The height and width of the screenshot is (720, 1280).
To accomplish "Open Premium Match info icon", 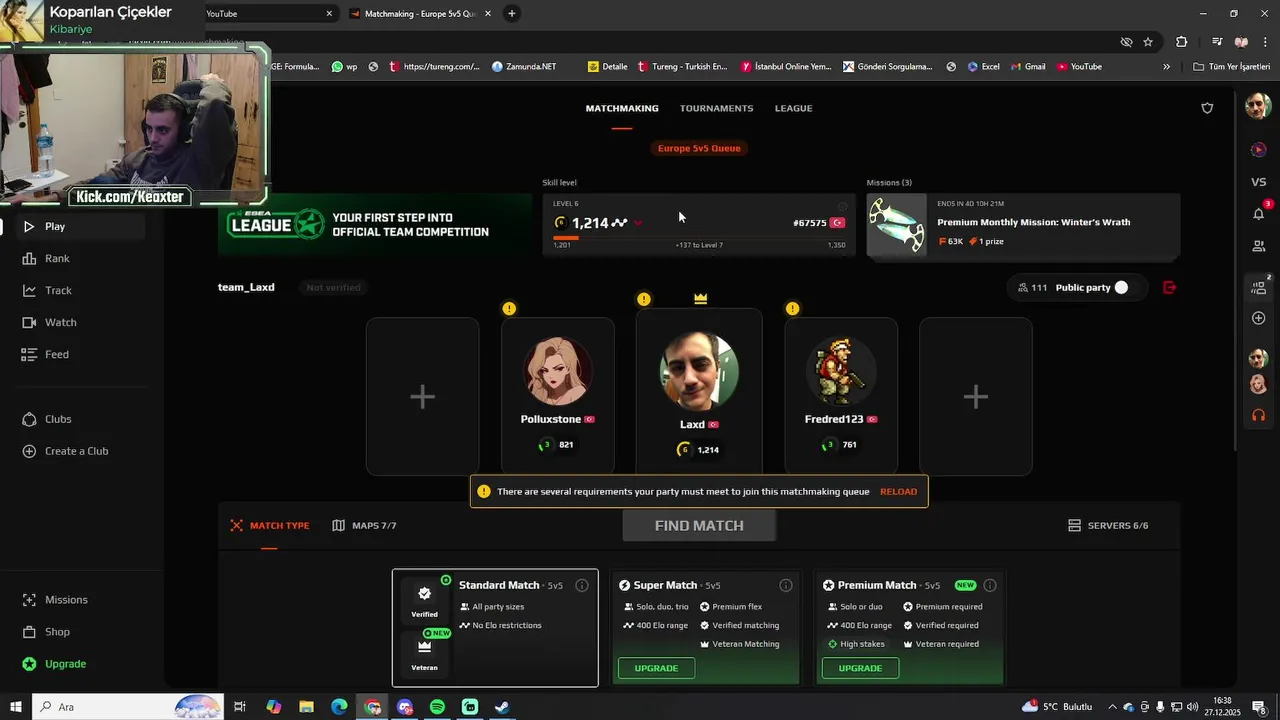I will 990,585.
